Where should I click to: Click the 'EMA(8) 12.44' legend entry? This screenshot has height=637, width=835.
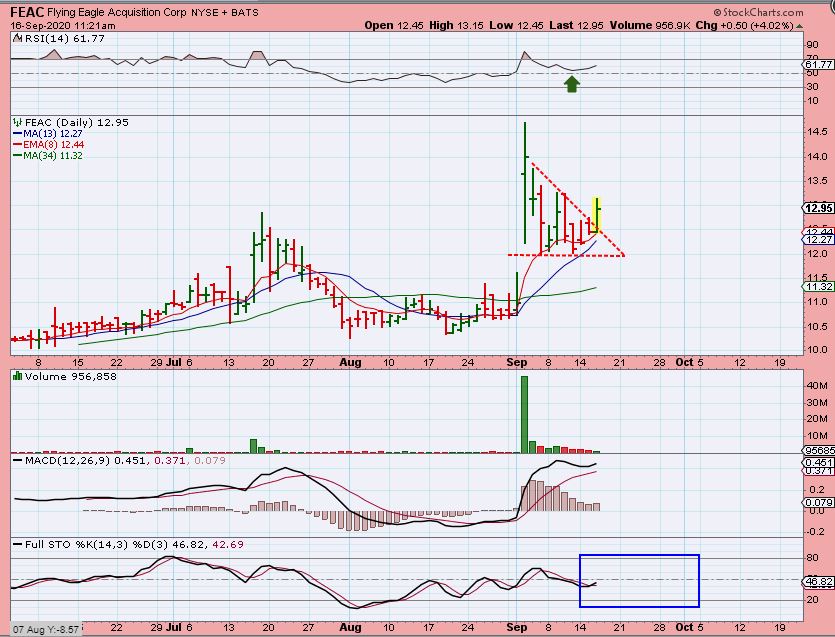(x=54, y=145)
